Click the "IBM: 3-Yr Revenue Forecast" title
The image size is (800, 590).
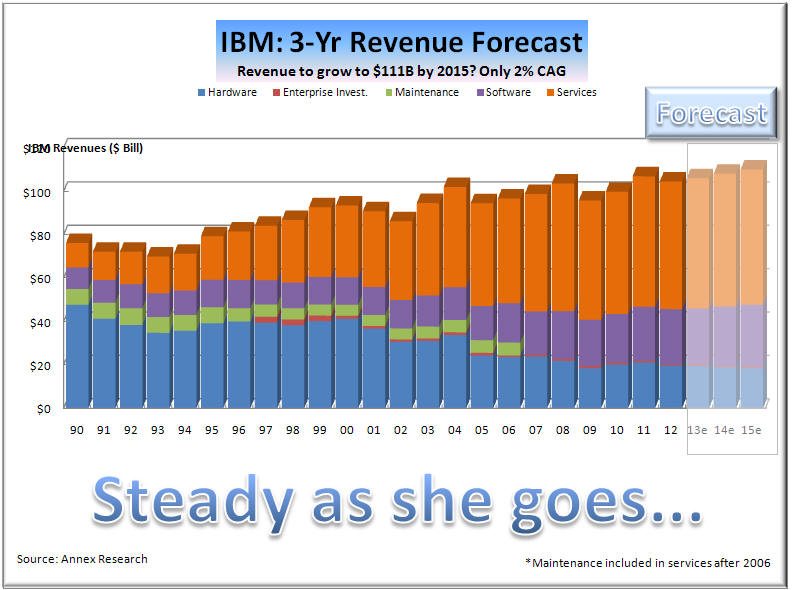[400, 43]
